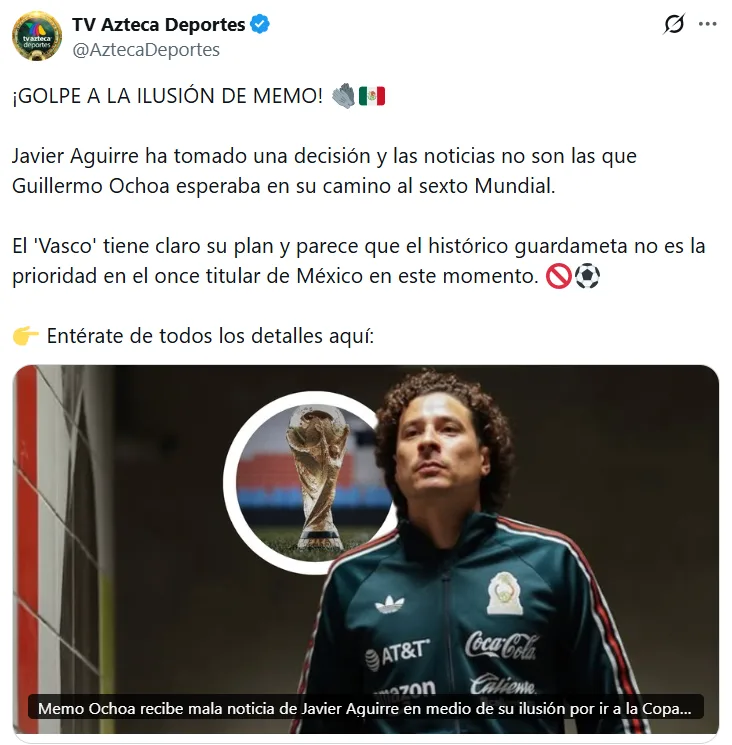This screenshot has width=732, height=745.
Task: Click the World Cup trophy circular inset
Action: coord(310,483)
